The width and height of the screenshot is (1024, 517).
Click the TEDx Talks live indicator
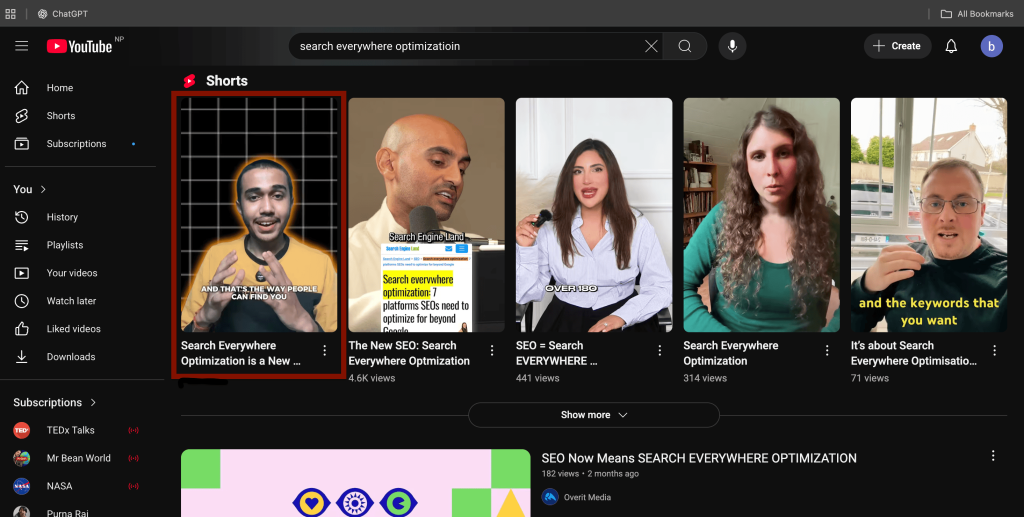coord(133,430)
